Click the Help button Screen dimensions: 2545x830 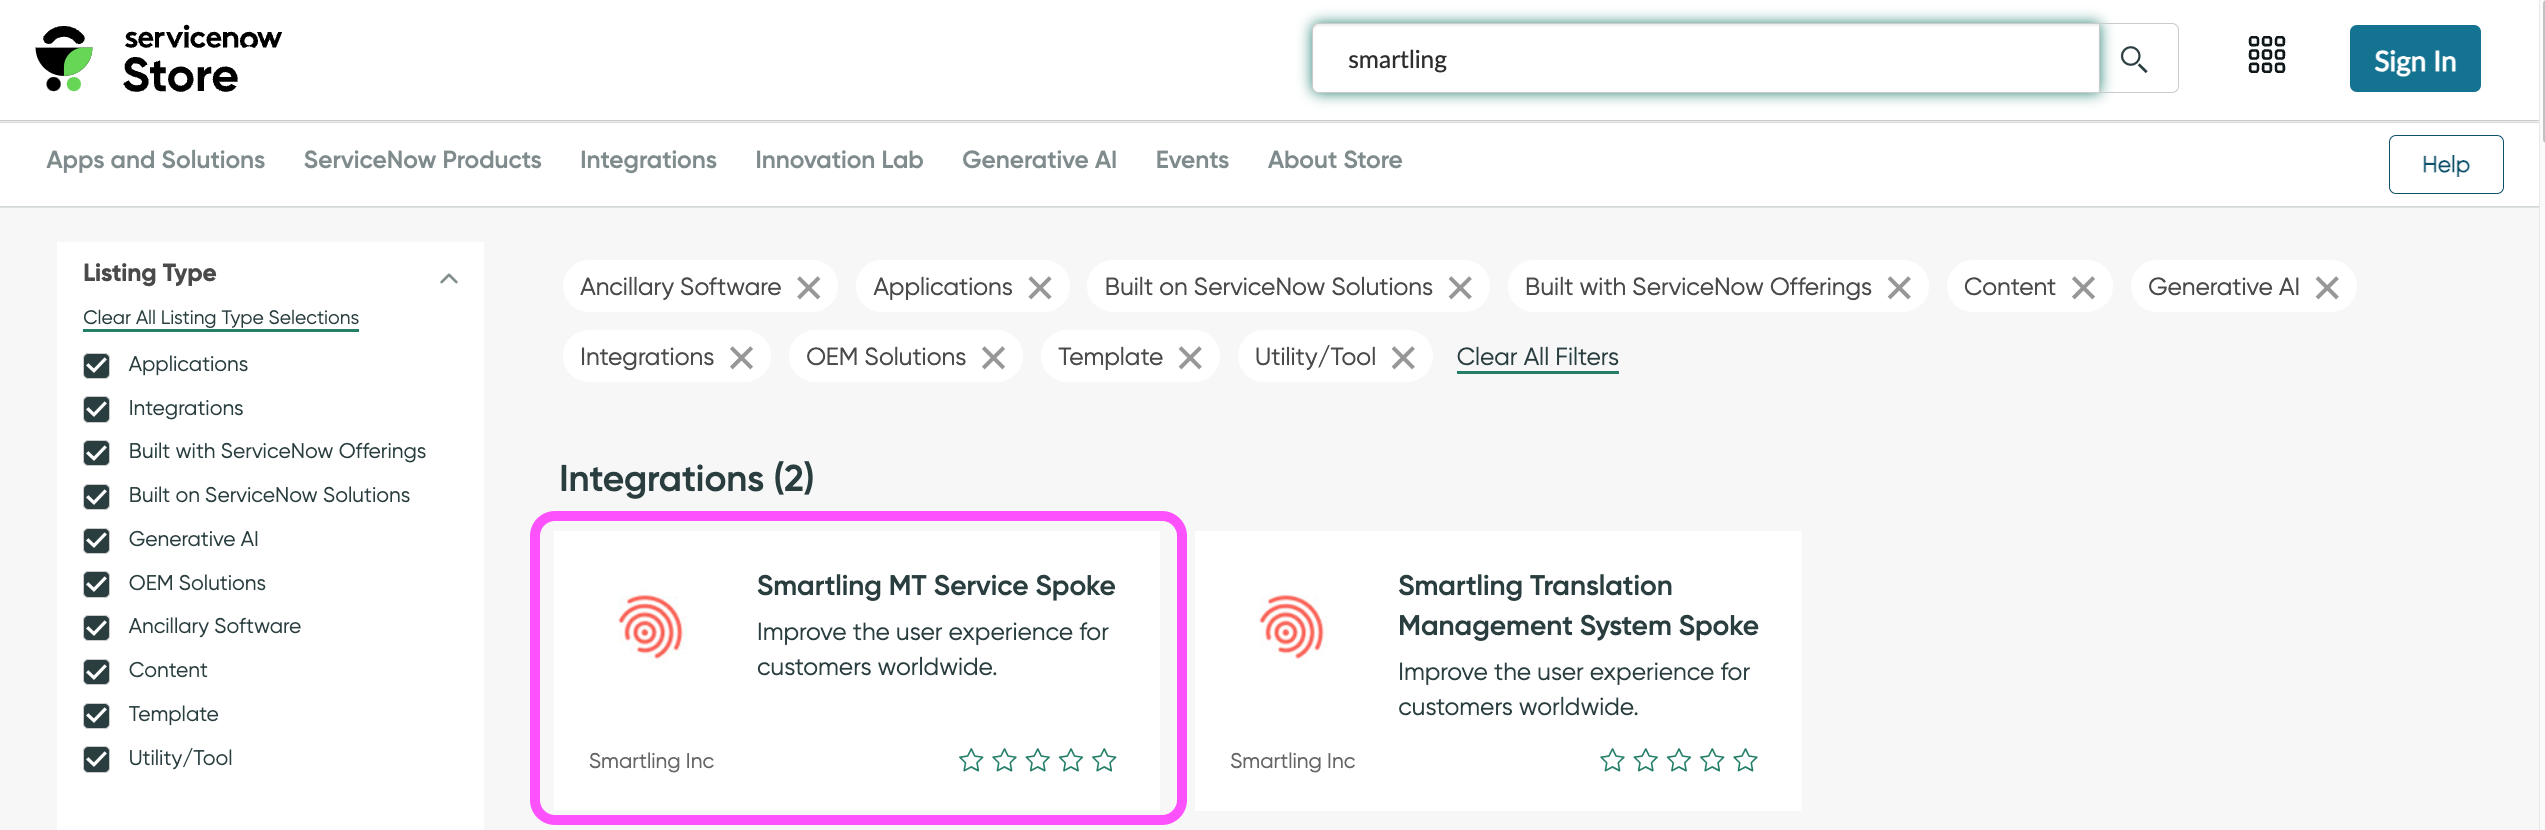(x=2446, y=165)
